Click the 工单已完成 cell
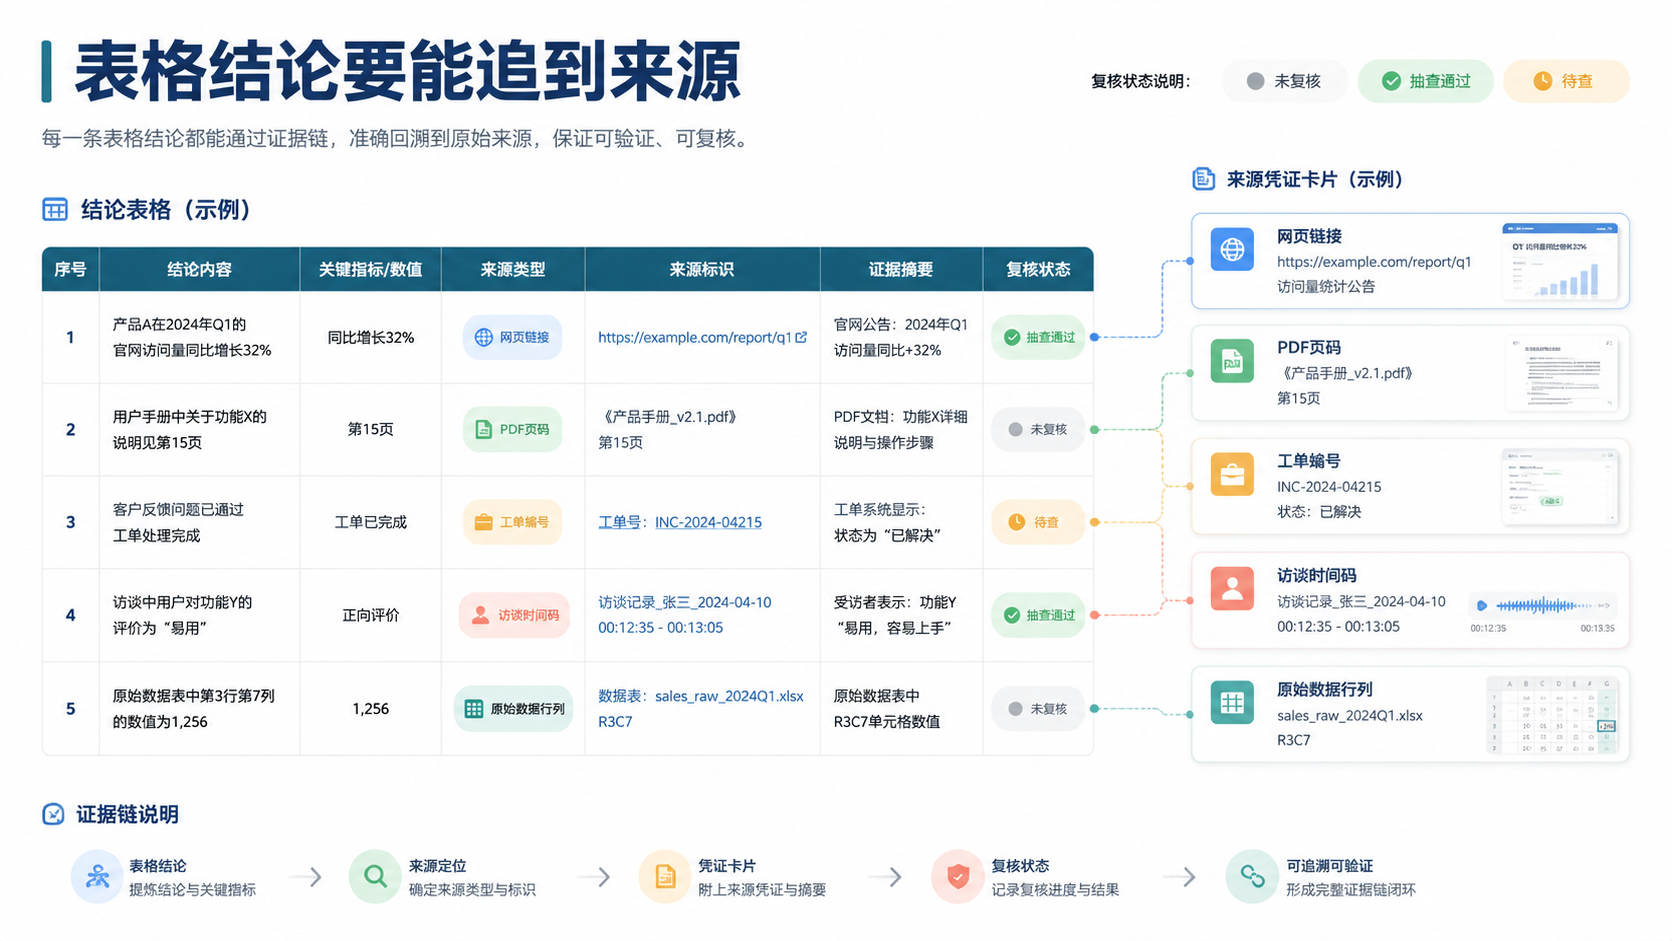The height and width of the screenshot is (941, 1672). (x=370, y=522)
